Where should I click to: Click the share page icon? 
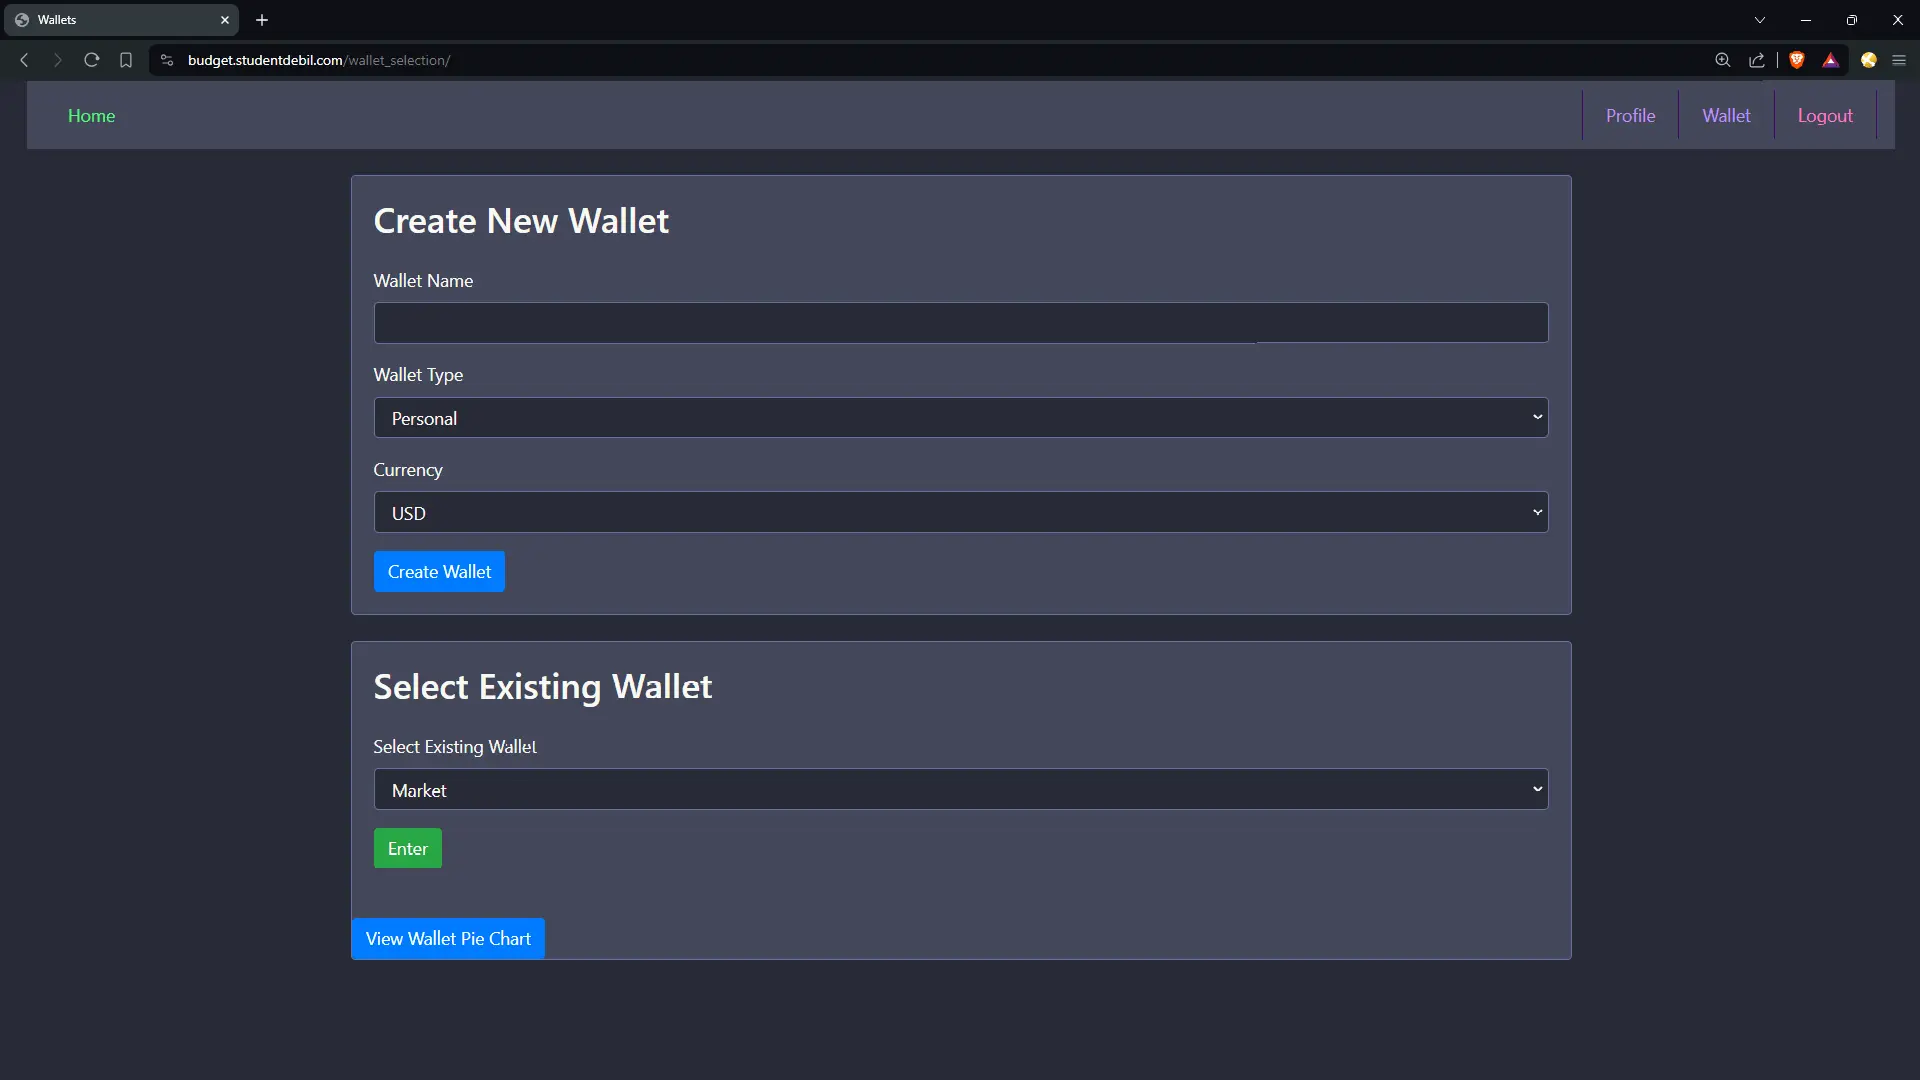(x=1756, y=60)
